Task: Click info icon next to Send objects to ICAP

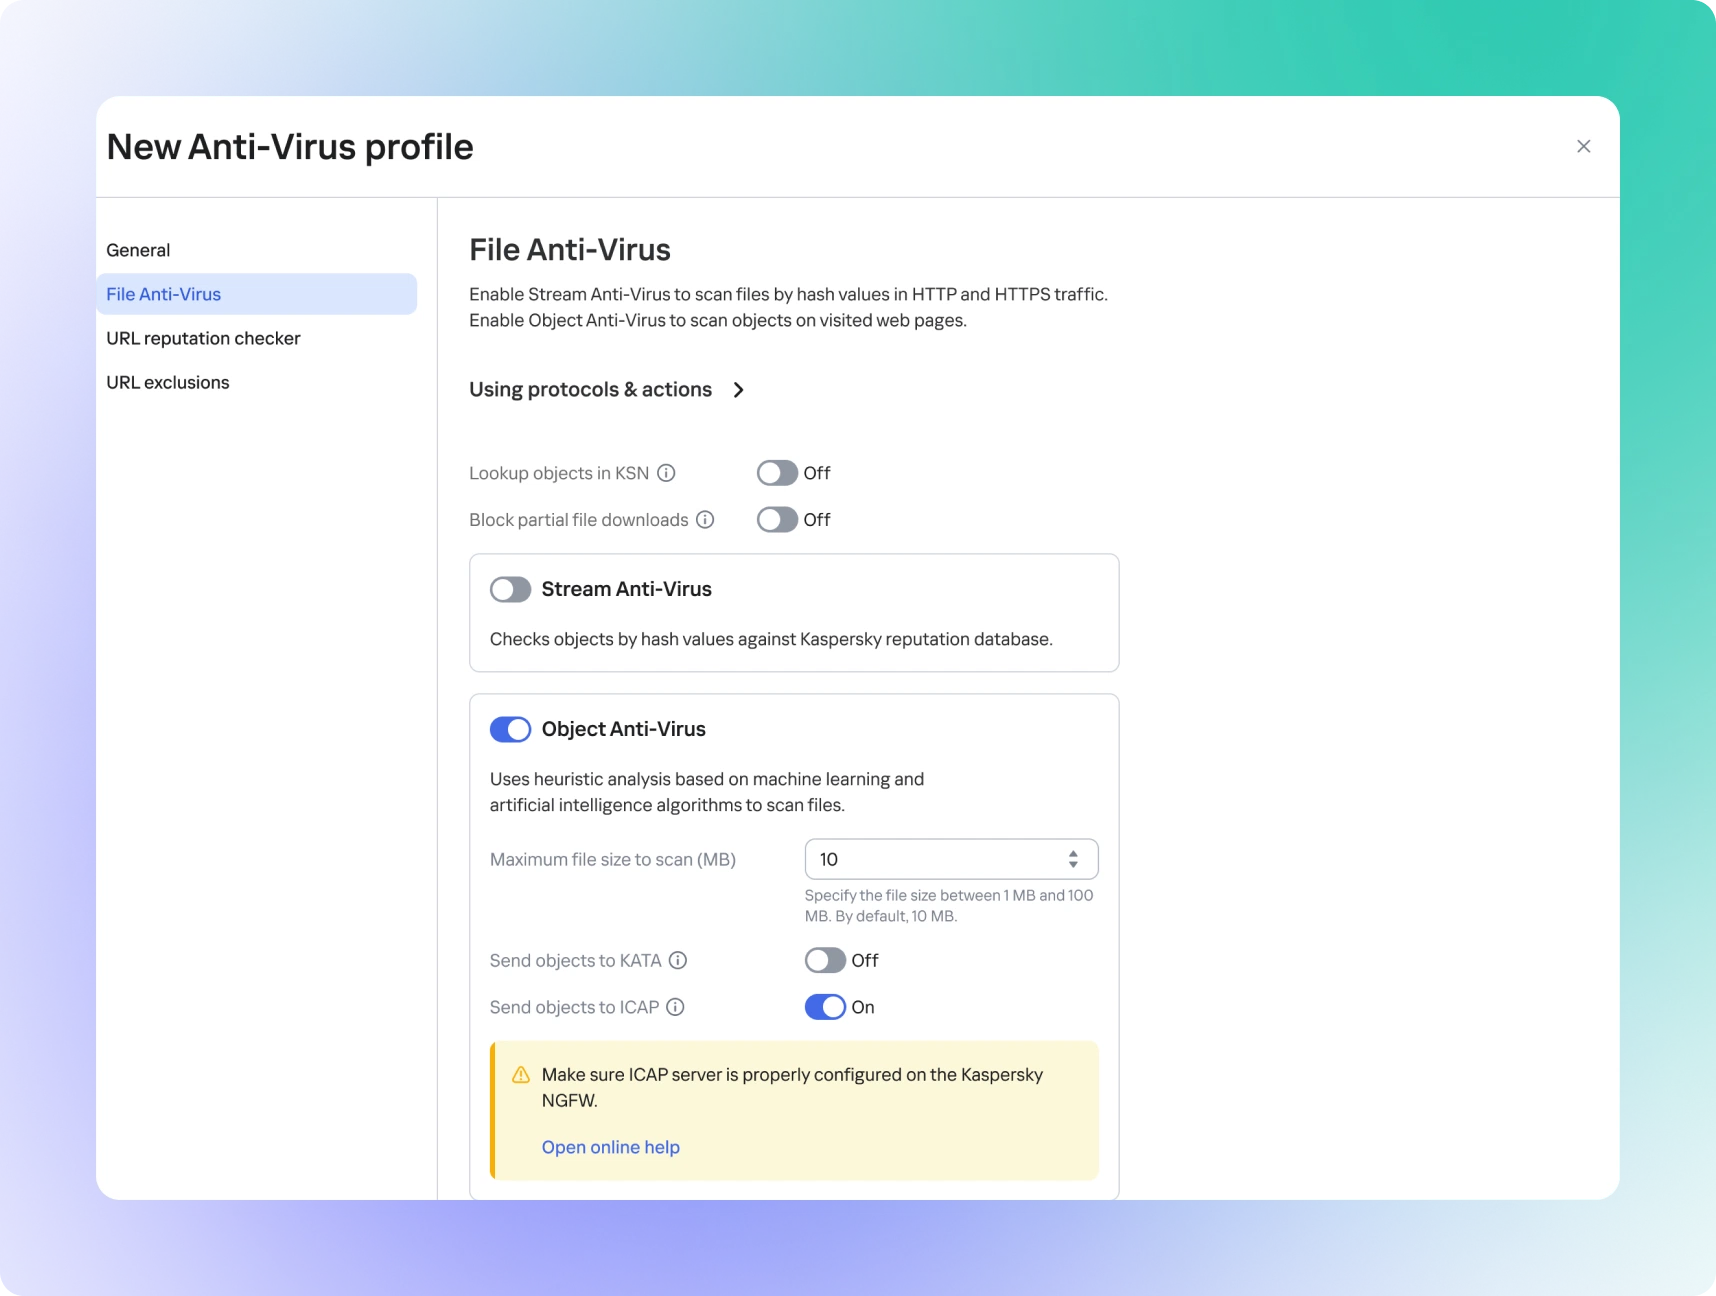Action: tap(675, 1007)
